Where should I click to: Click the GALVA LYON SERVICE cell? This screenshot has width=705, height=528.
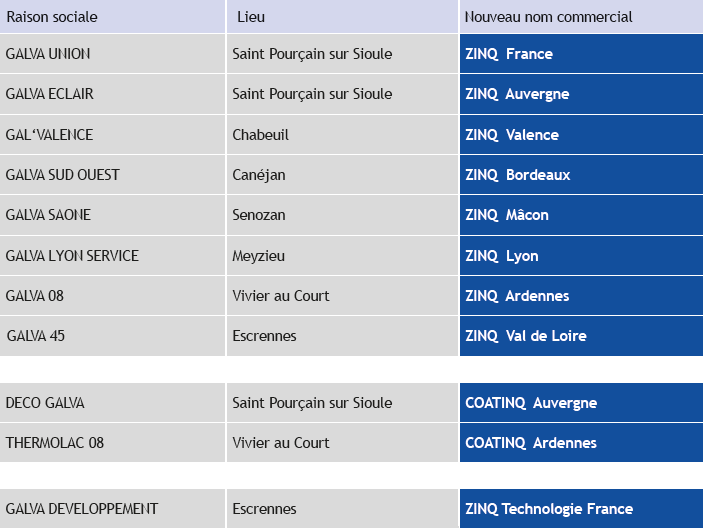pos(112,255)
